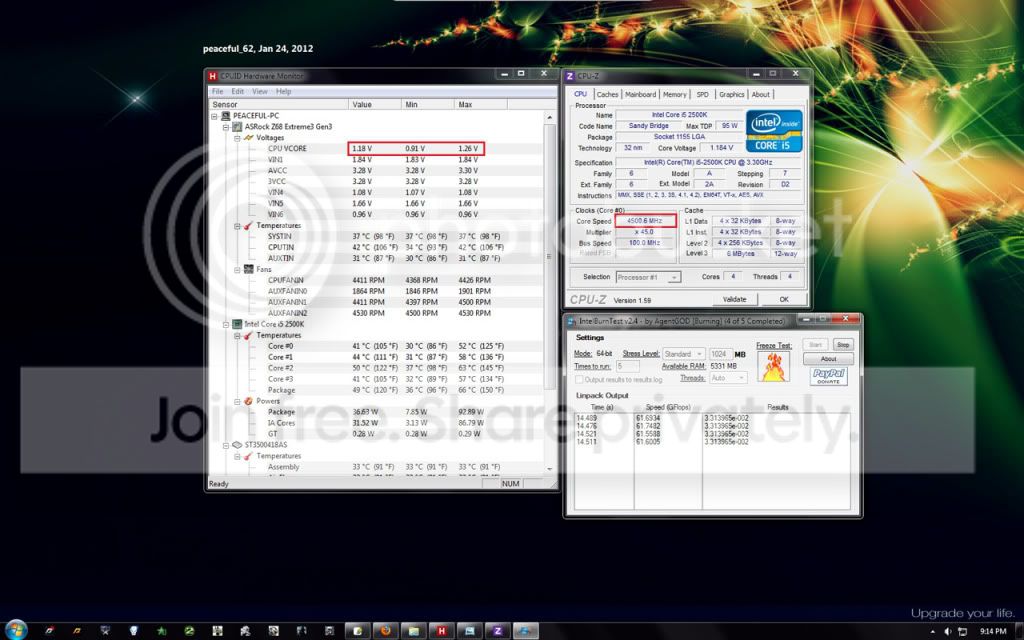Click the Start button in IntelBurnTest

click(815, 344)
